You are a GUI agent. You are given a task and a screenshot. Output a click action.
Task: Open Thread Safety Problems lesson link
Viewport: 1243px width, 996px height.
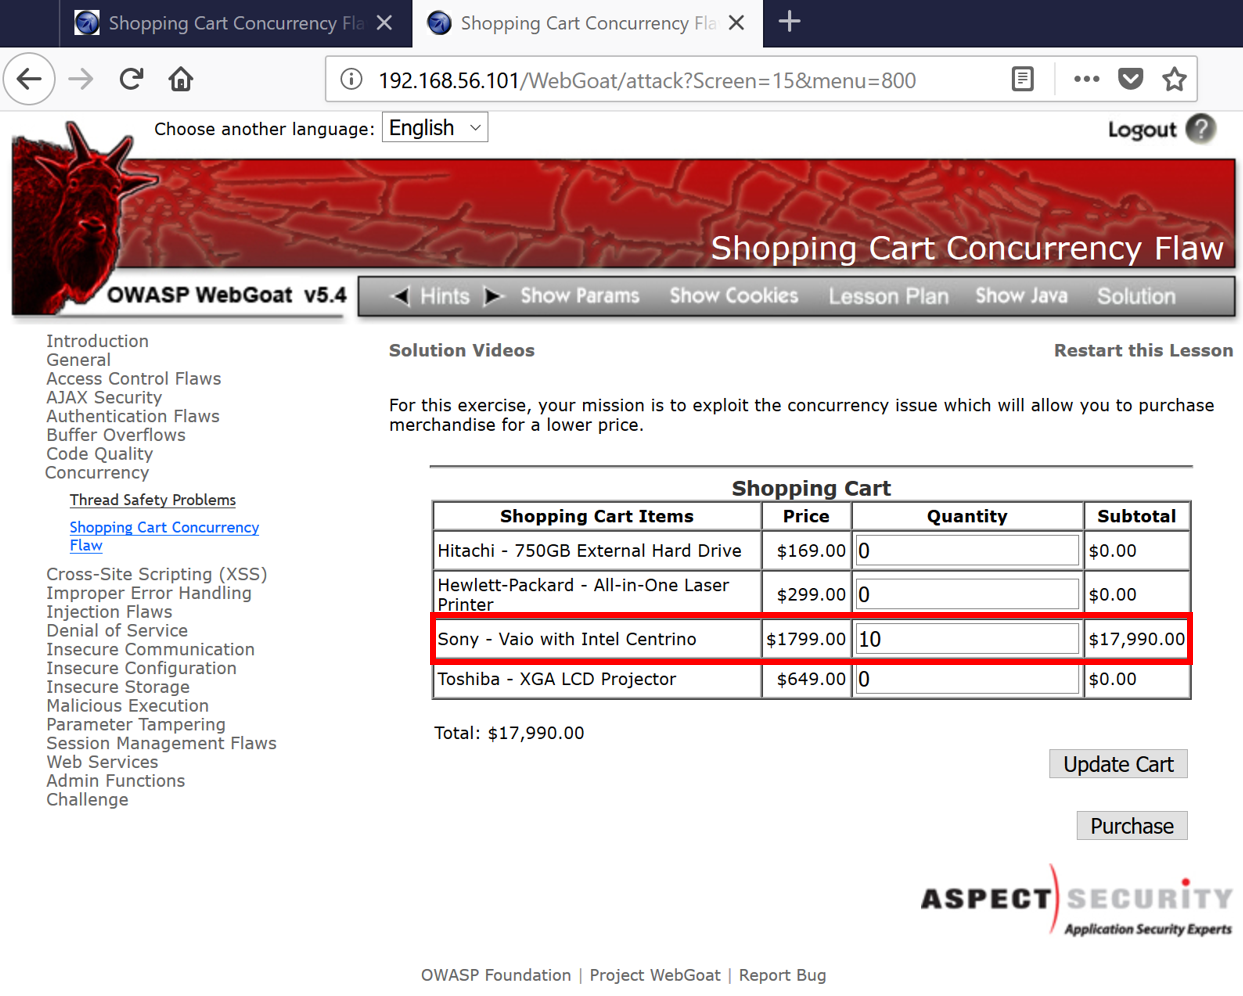pos(152,500)
